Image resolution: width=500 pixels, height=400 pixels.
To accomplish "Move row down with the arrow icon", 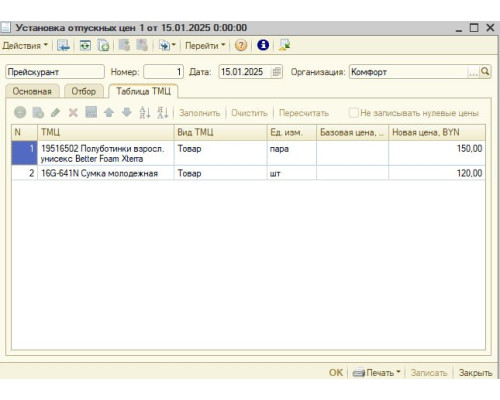I will pyautogui.click(x=127, y=113).
